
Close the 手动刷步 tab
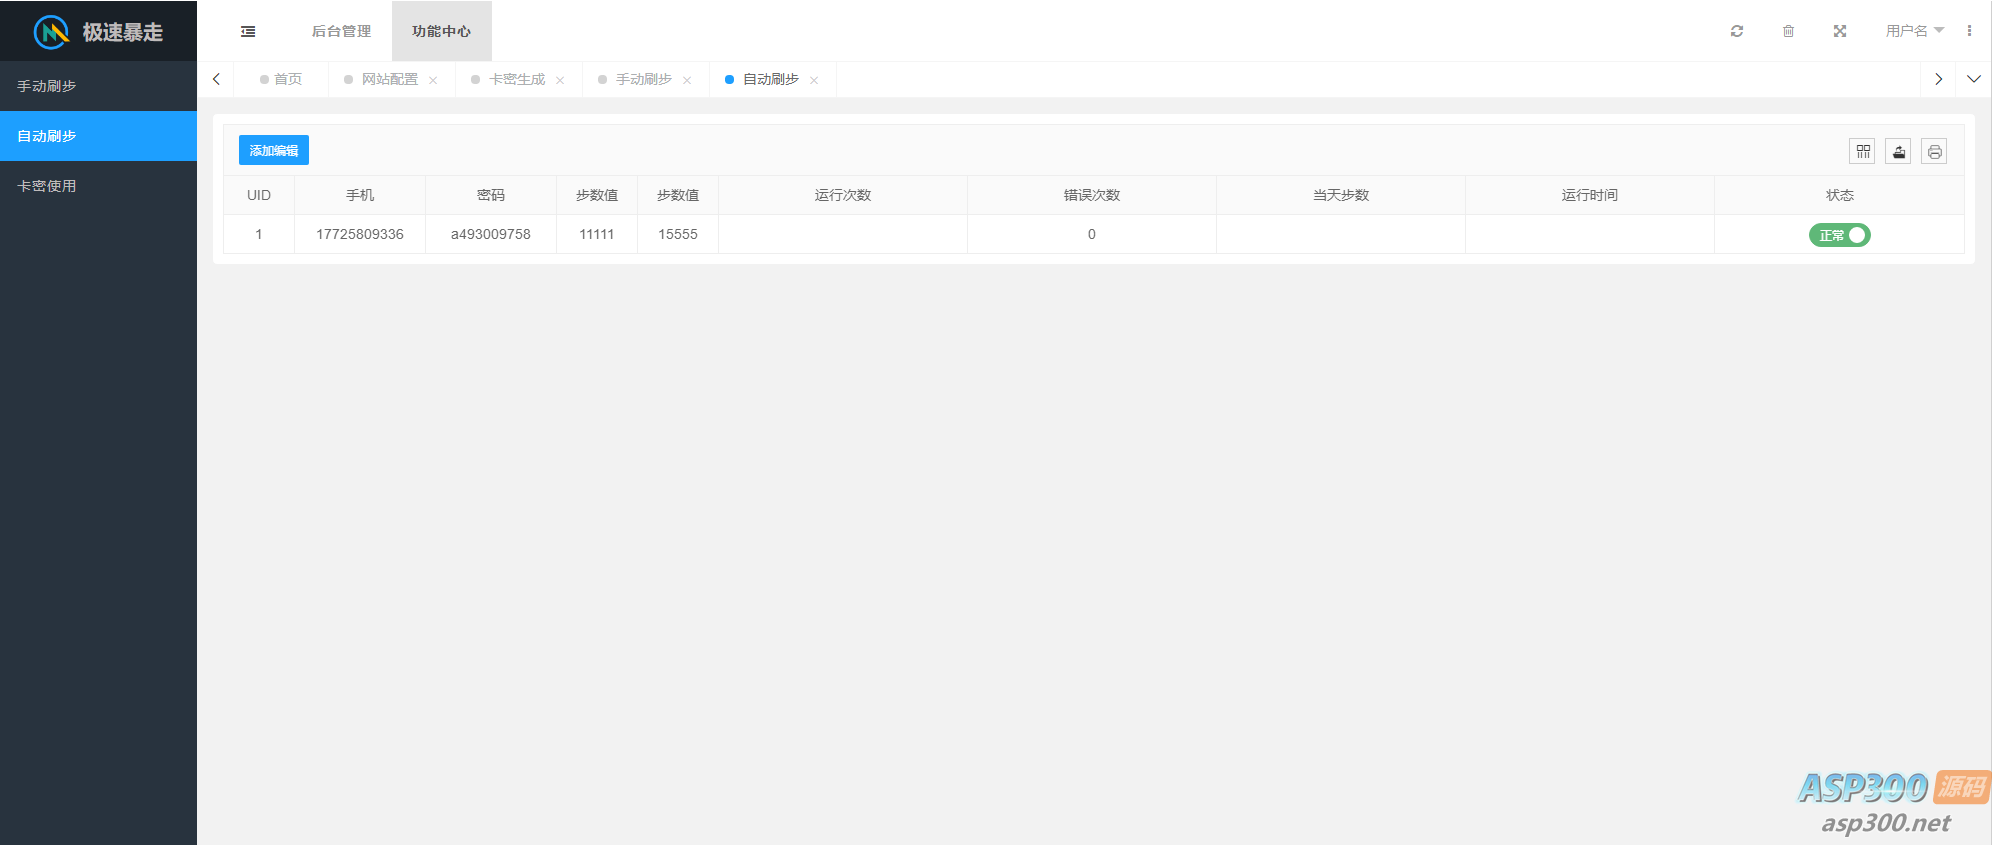pos(687,80)
